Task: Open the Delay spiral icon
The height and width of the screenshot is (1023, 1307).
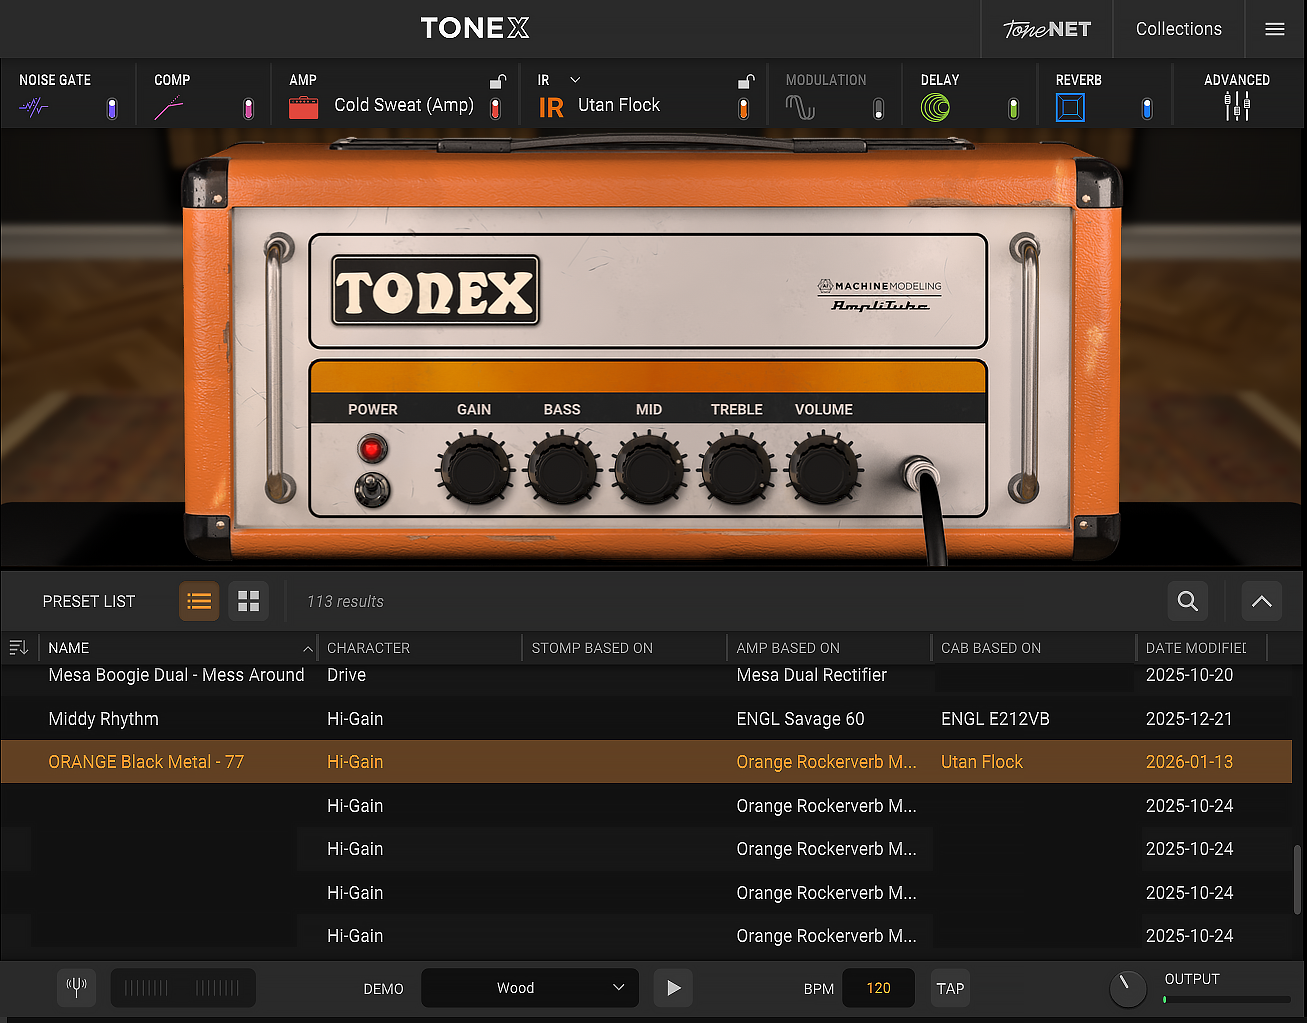Action: point(935,107)
